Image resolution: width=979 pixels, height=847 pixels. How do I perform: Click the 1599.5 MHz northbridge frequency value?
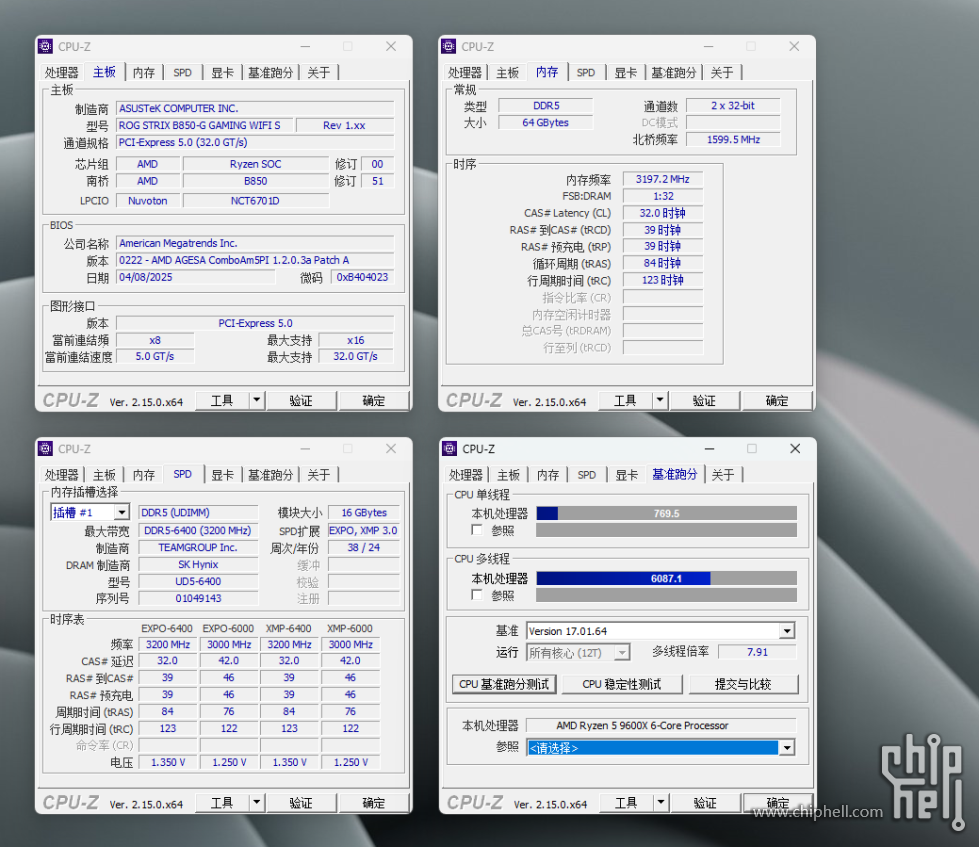click(x=733, y=139)
